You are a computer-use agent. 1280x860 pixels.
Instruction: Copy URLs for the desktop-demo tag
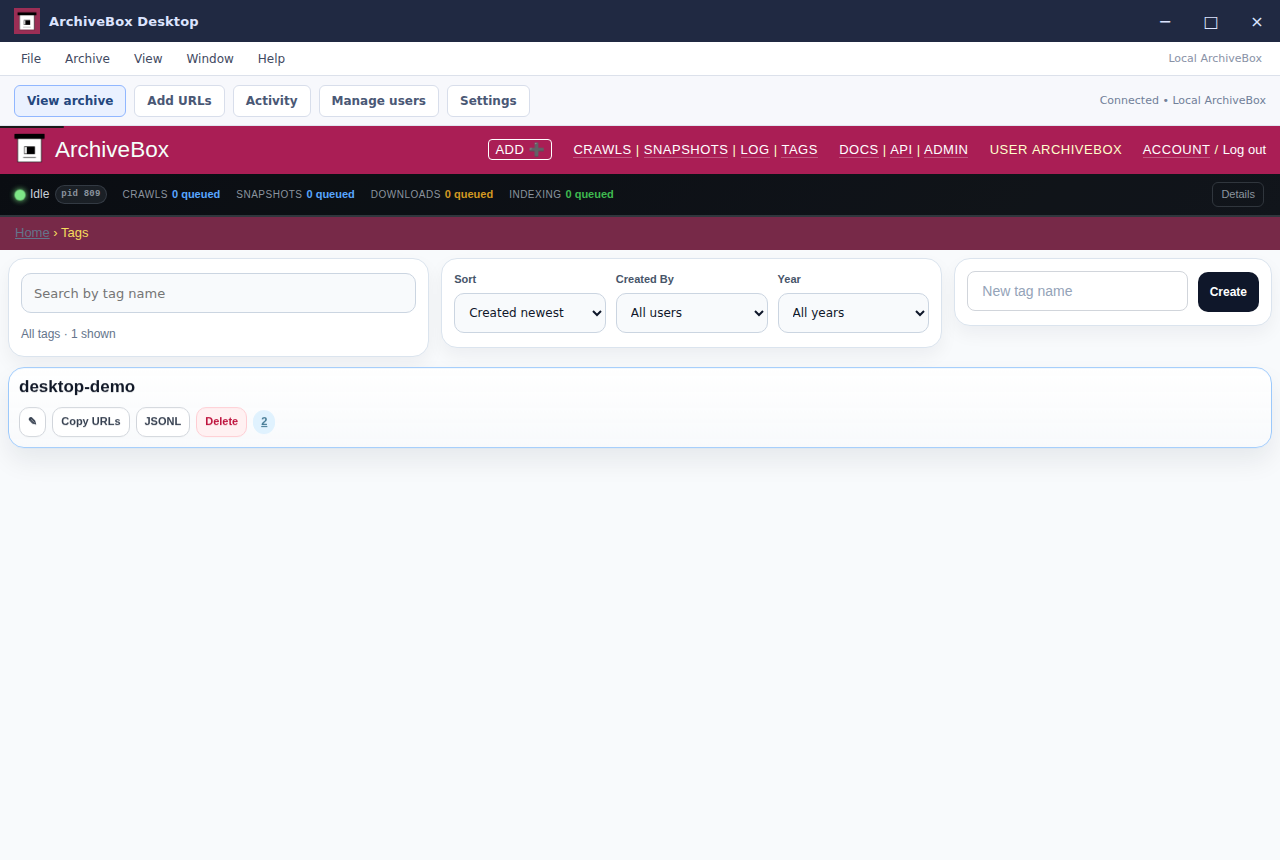(x=91, y=422)
